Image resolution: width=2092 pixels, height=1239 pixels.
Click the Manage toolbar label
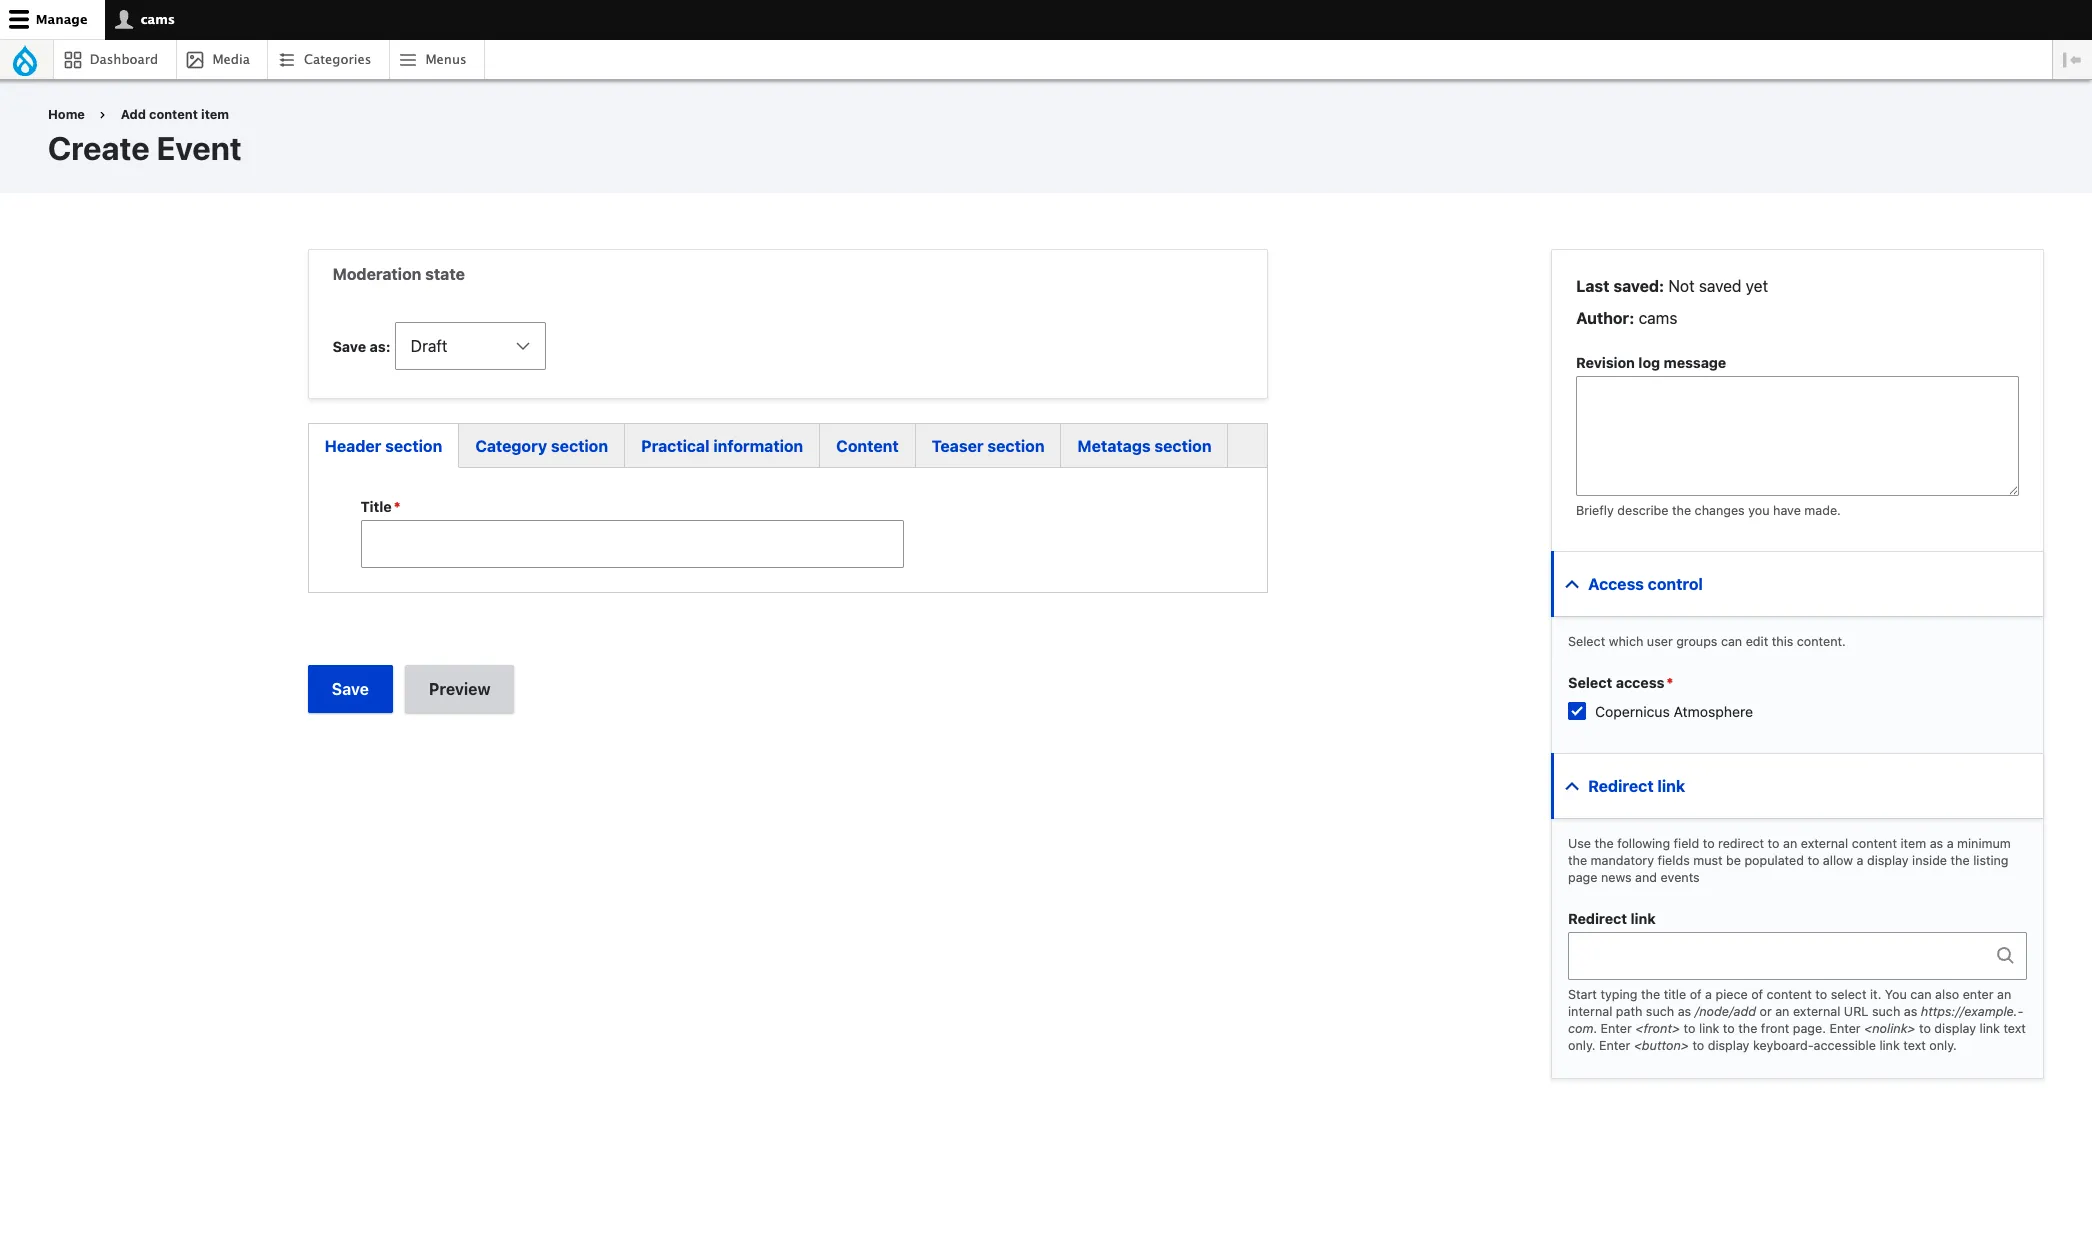[x=61, y=19]
